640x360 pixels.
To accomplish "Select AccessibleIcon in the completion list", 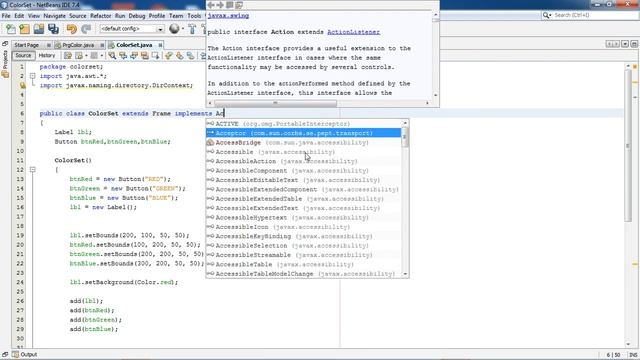I will point(304,227).
